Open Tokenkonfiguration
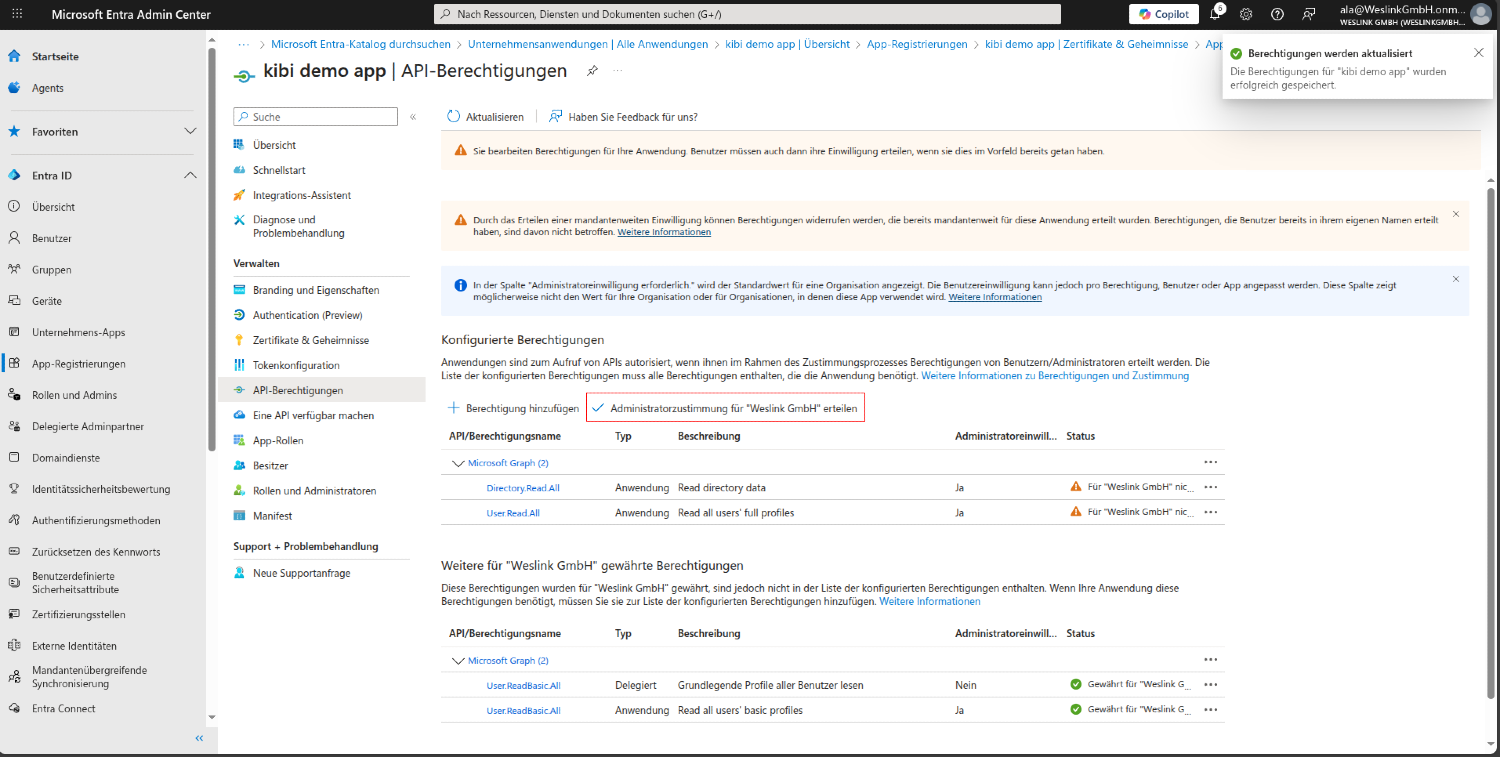The height and width of the screenshot is (757, 1500). point(296,365)
